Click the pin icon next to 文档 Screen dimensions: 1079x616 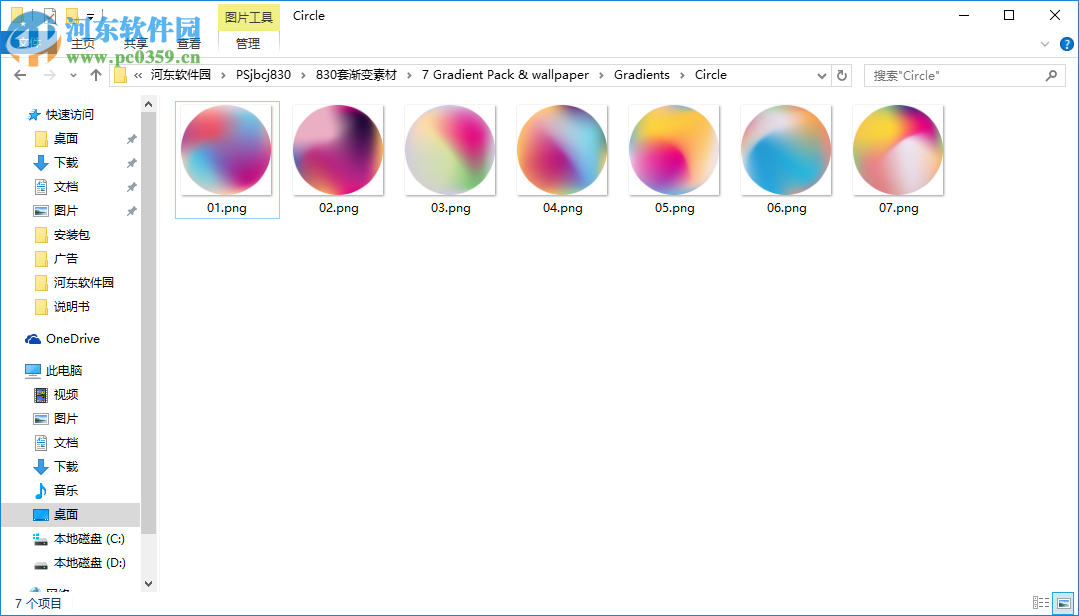click(131, 187)
